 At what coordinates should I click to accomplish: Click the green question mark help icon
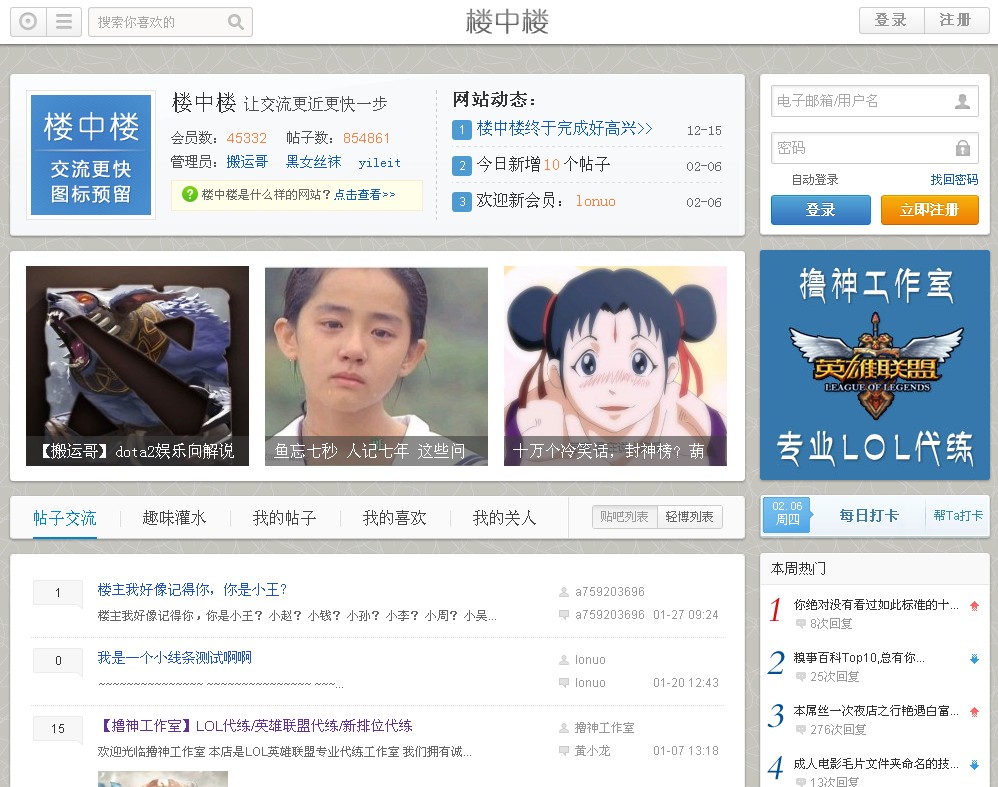[x=189, y=195]
